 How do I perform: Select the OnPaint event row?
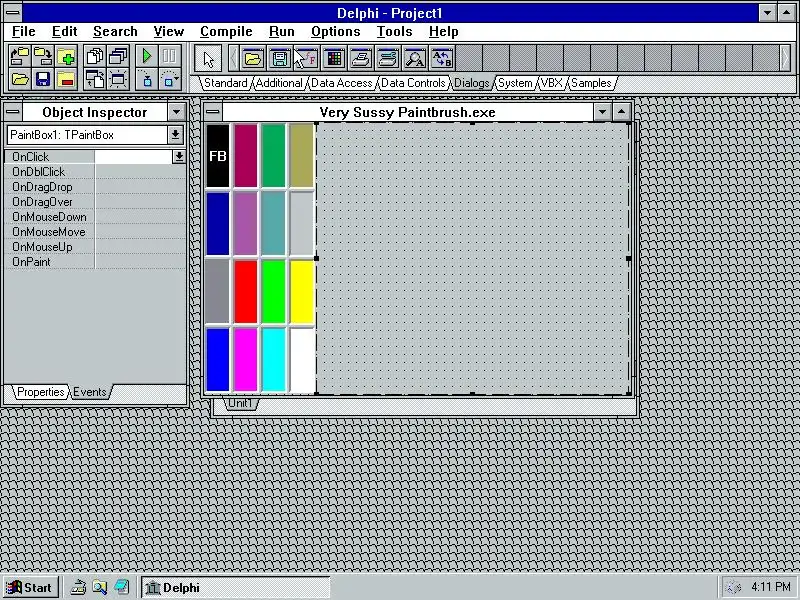click(x=95, y=262)
